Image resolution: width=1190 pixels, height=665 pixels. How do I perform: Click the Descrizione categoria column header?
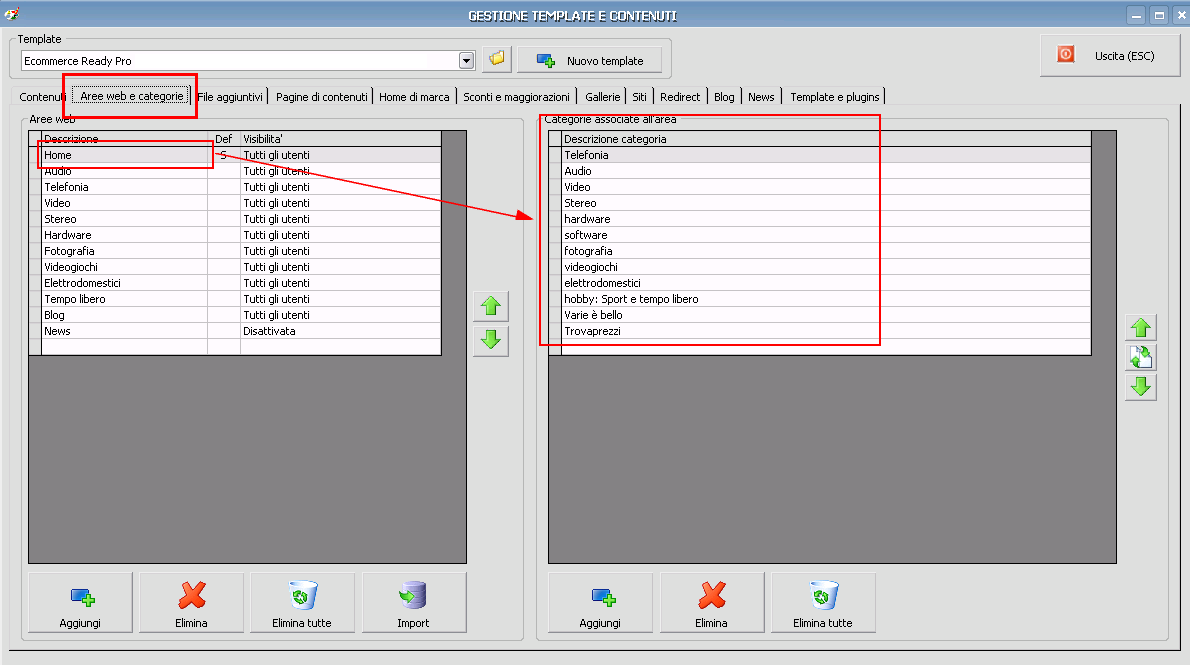[x=826, y=139]
